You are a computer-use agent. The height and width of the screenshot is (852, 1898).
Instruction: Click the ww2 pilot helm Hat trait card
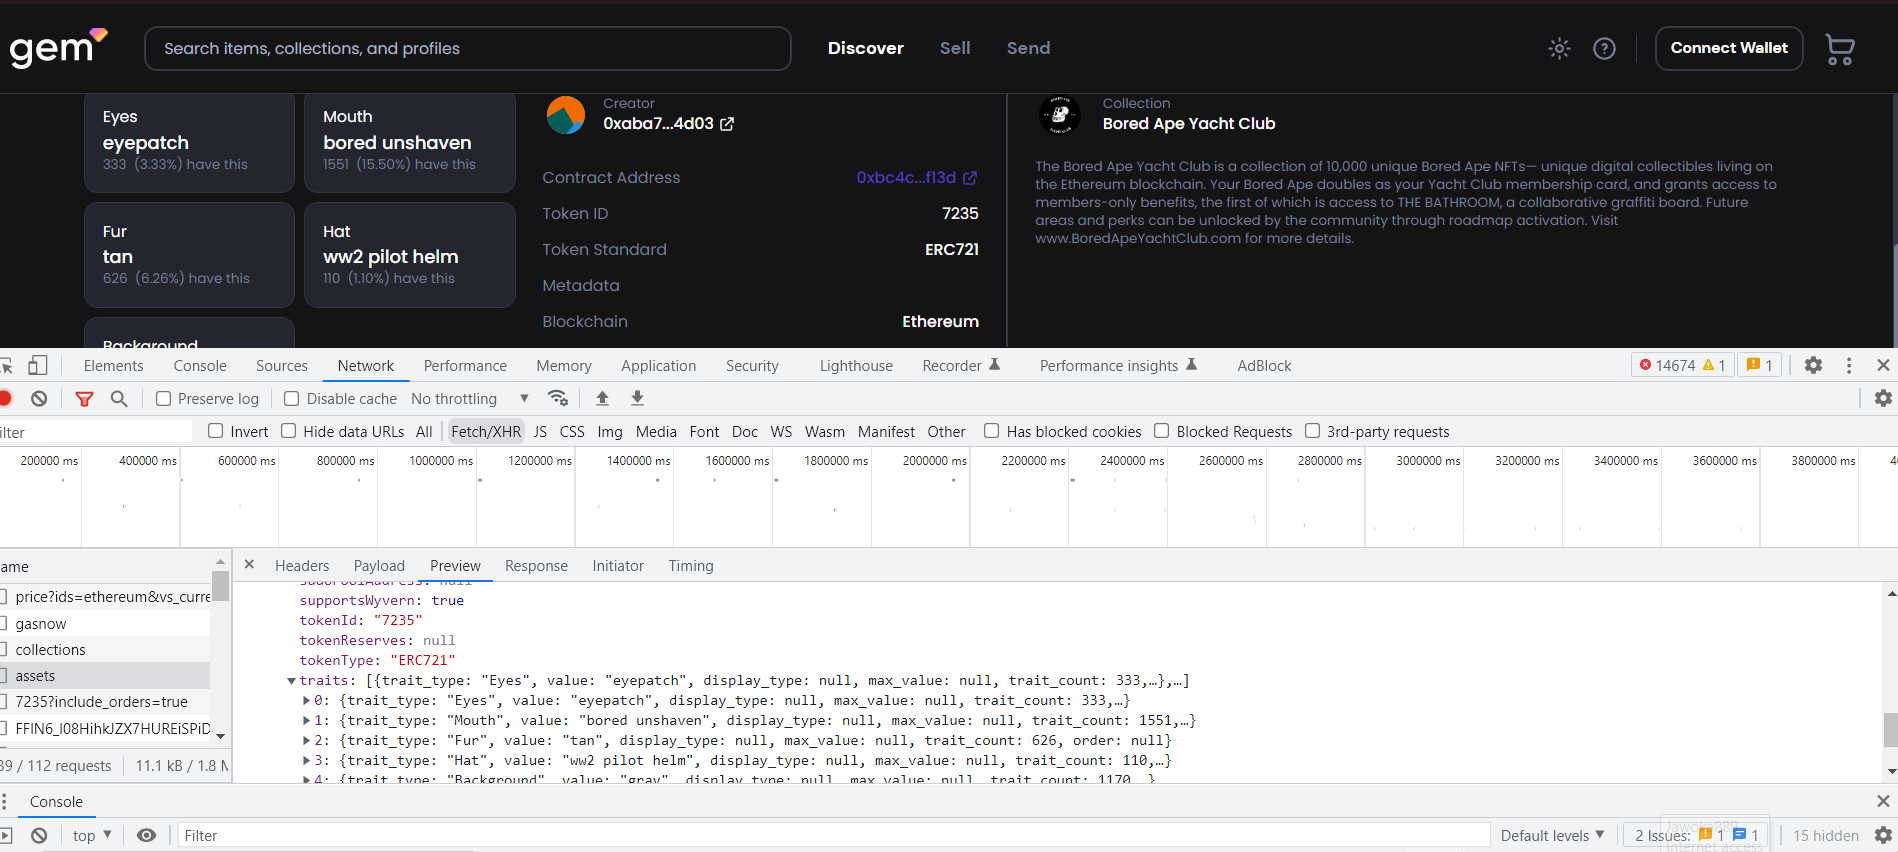tap(410, 256)
